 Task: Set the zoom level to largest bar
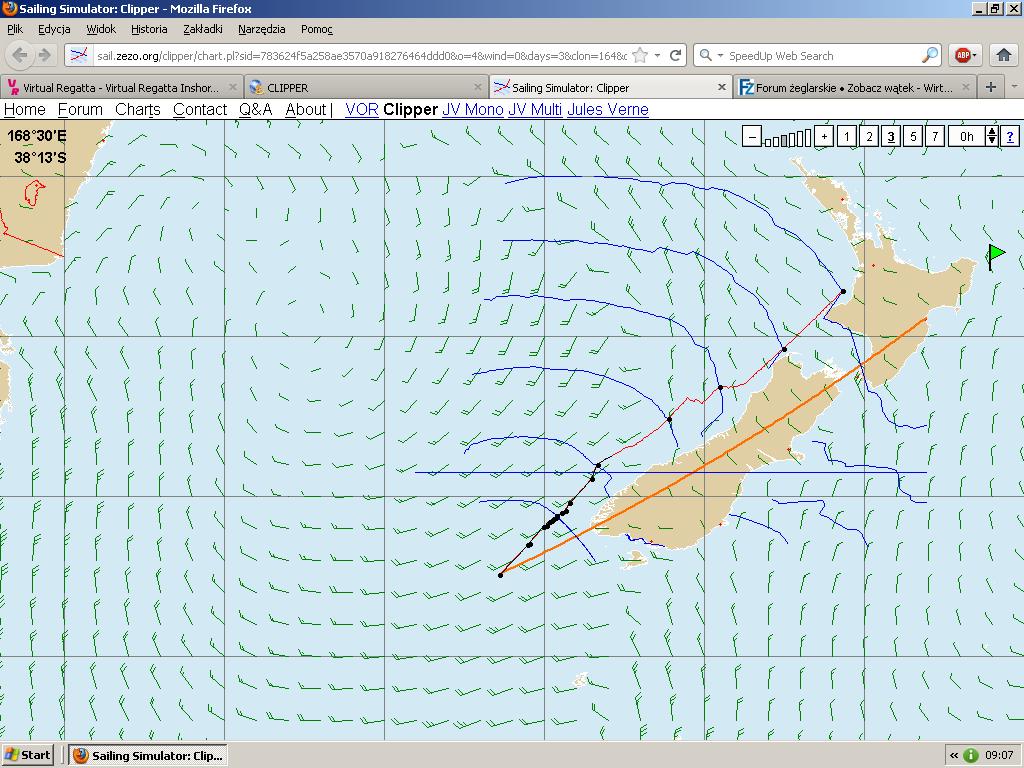pyautogui.click(x=806, y=137)
